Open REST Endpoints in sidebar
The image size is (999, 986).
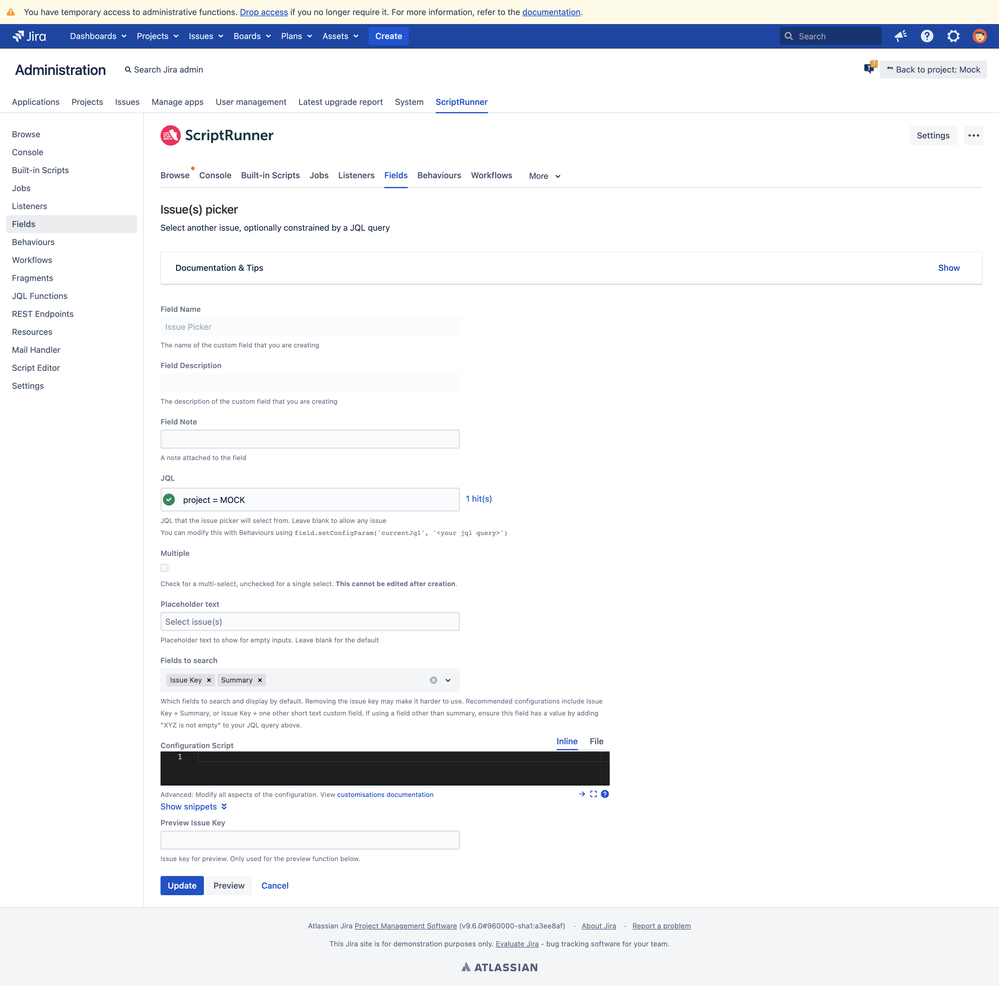pyautogui.click(x=43, y=314)
